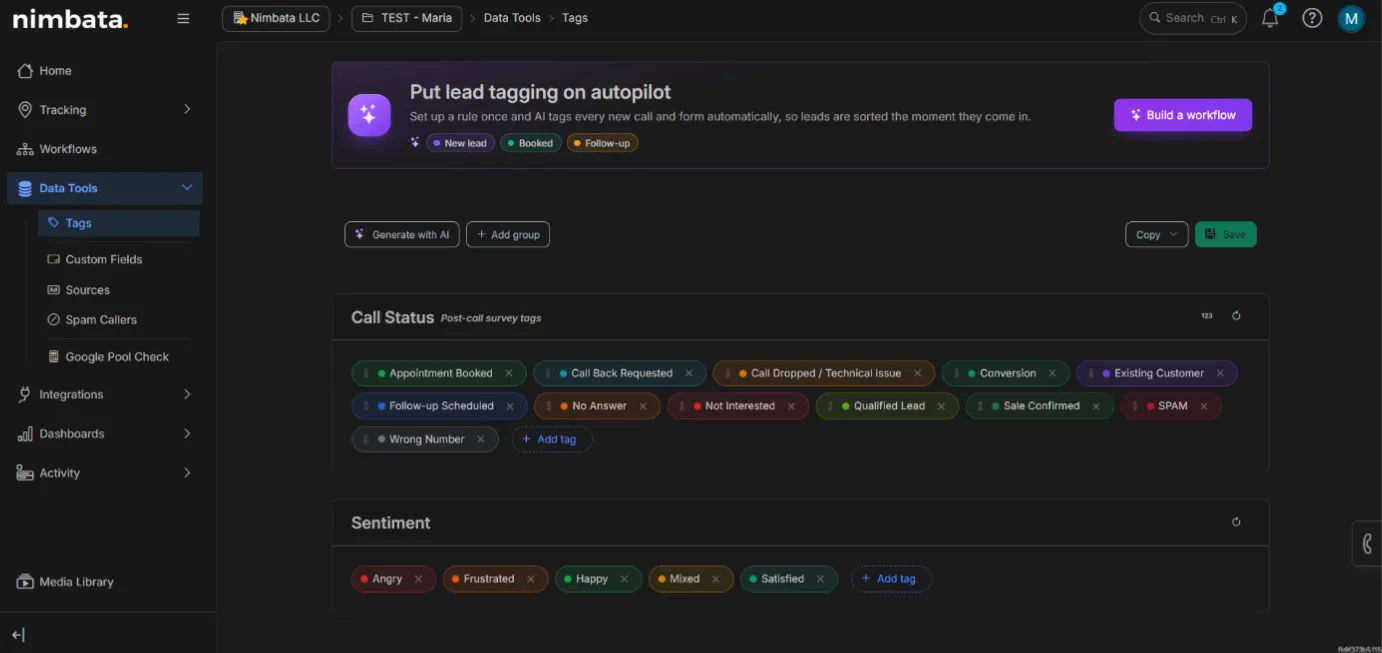This screenshot has width=1382, height=653.
Task: Open the TEST - Maria project selector
Action: (x=407, y=18)
